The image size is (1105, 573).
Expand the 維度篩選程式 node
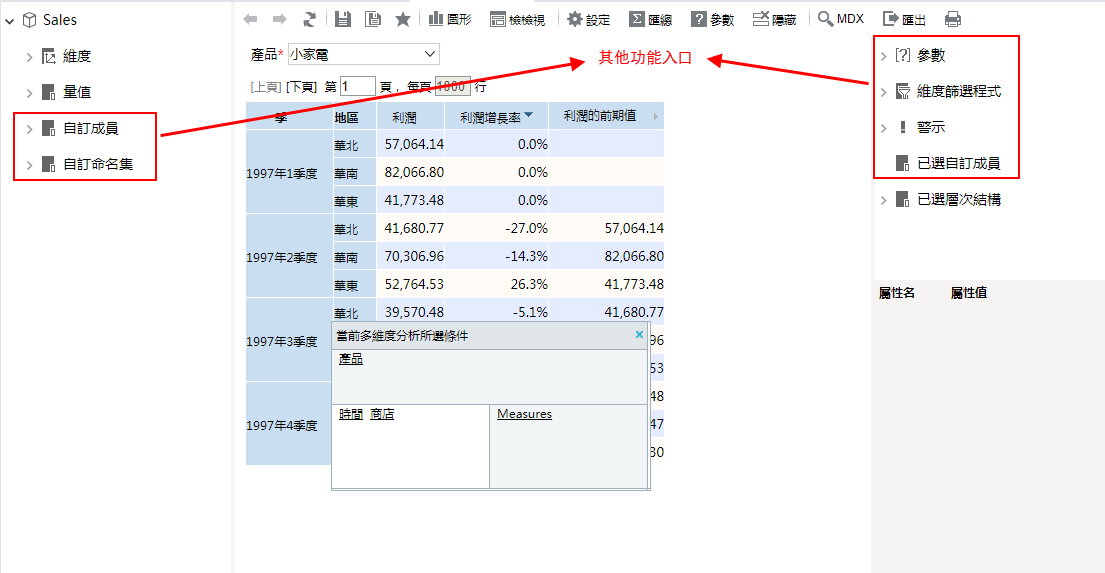883,92
